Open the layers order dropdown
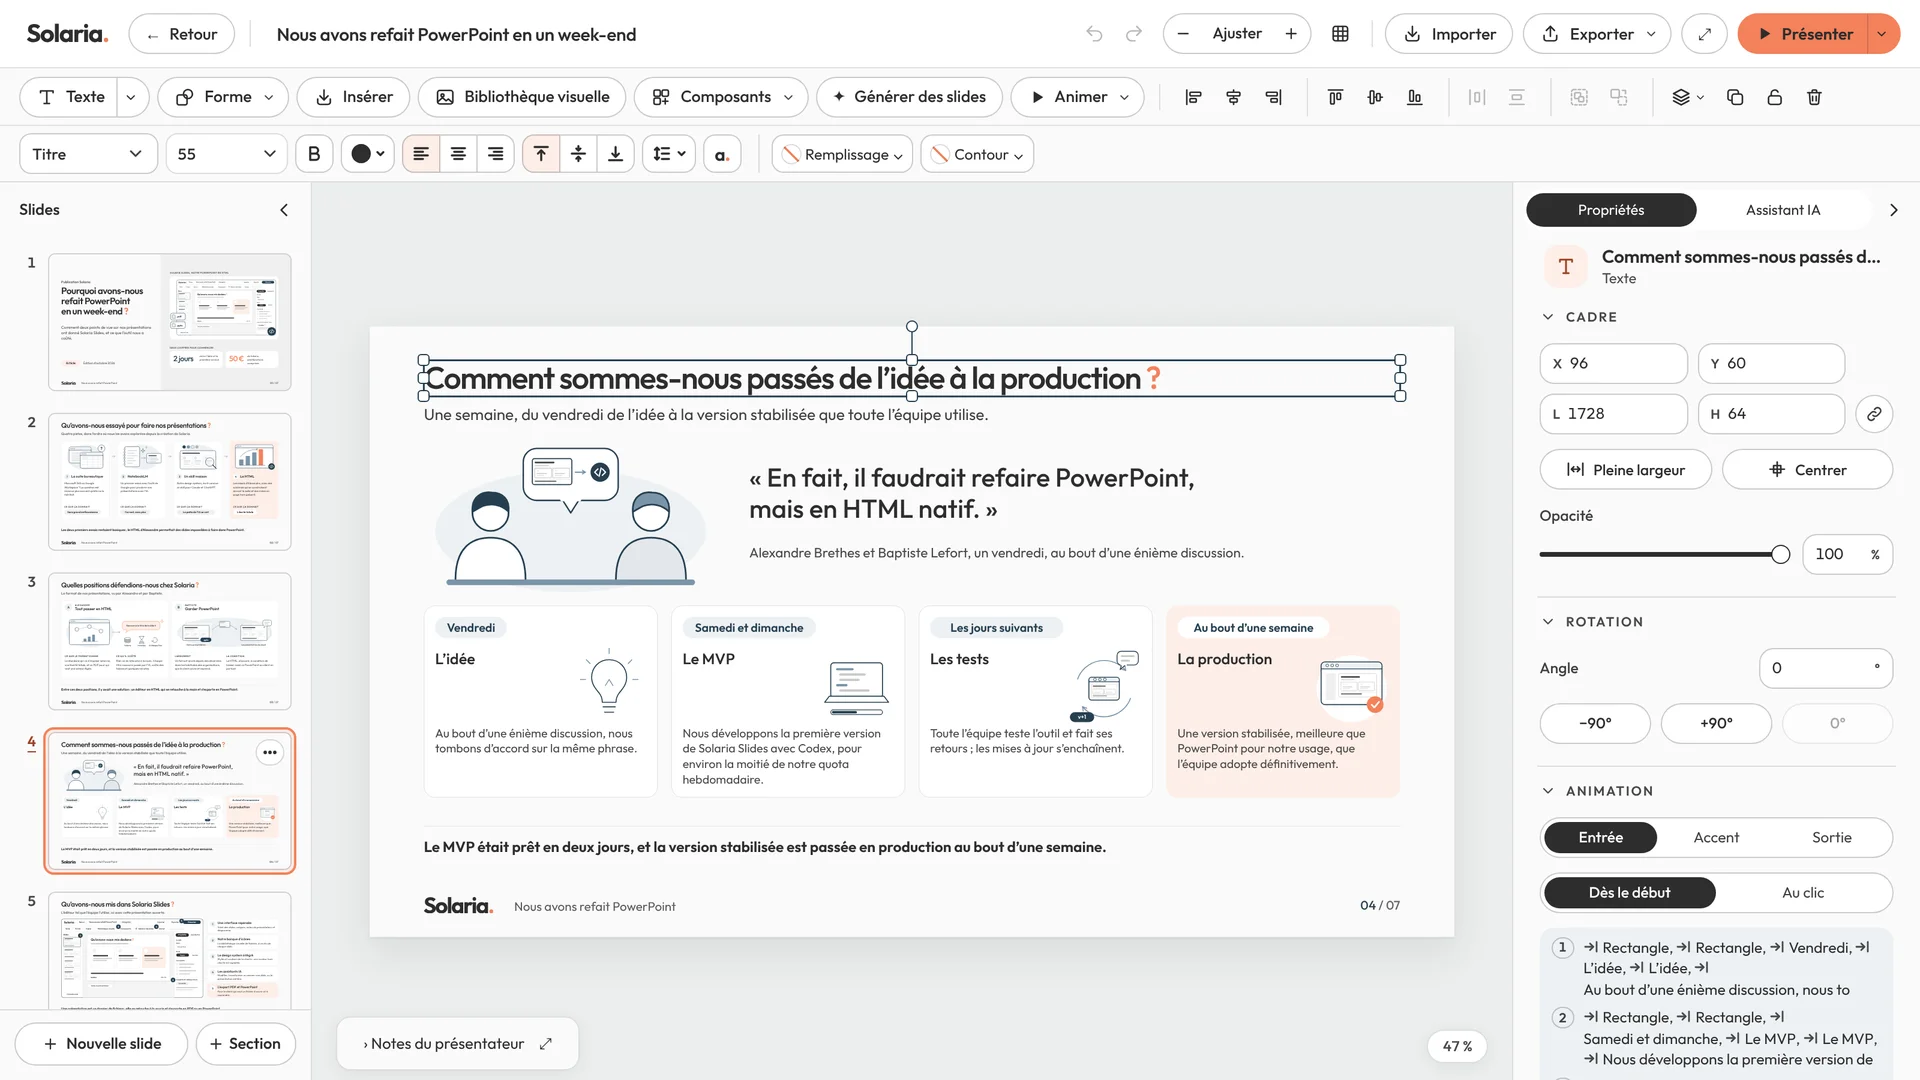The height and width of the screenshot is (1080, 1920). tap(1688, 97)
